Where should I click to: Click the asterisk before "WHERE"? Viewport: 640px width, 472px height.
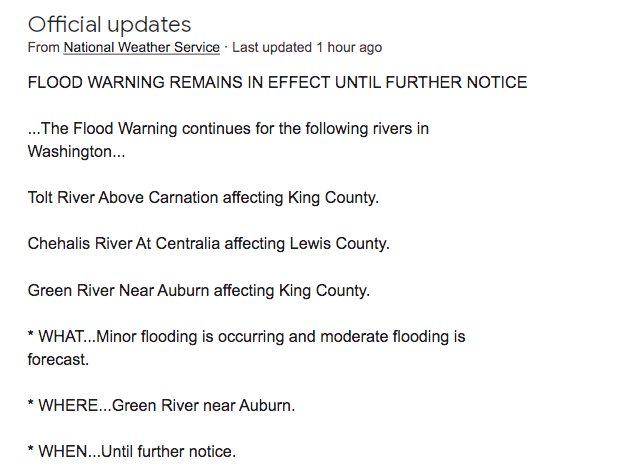click(31, 405)
